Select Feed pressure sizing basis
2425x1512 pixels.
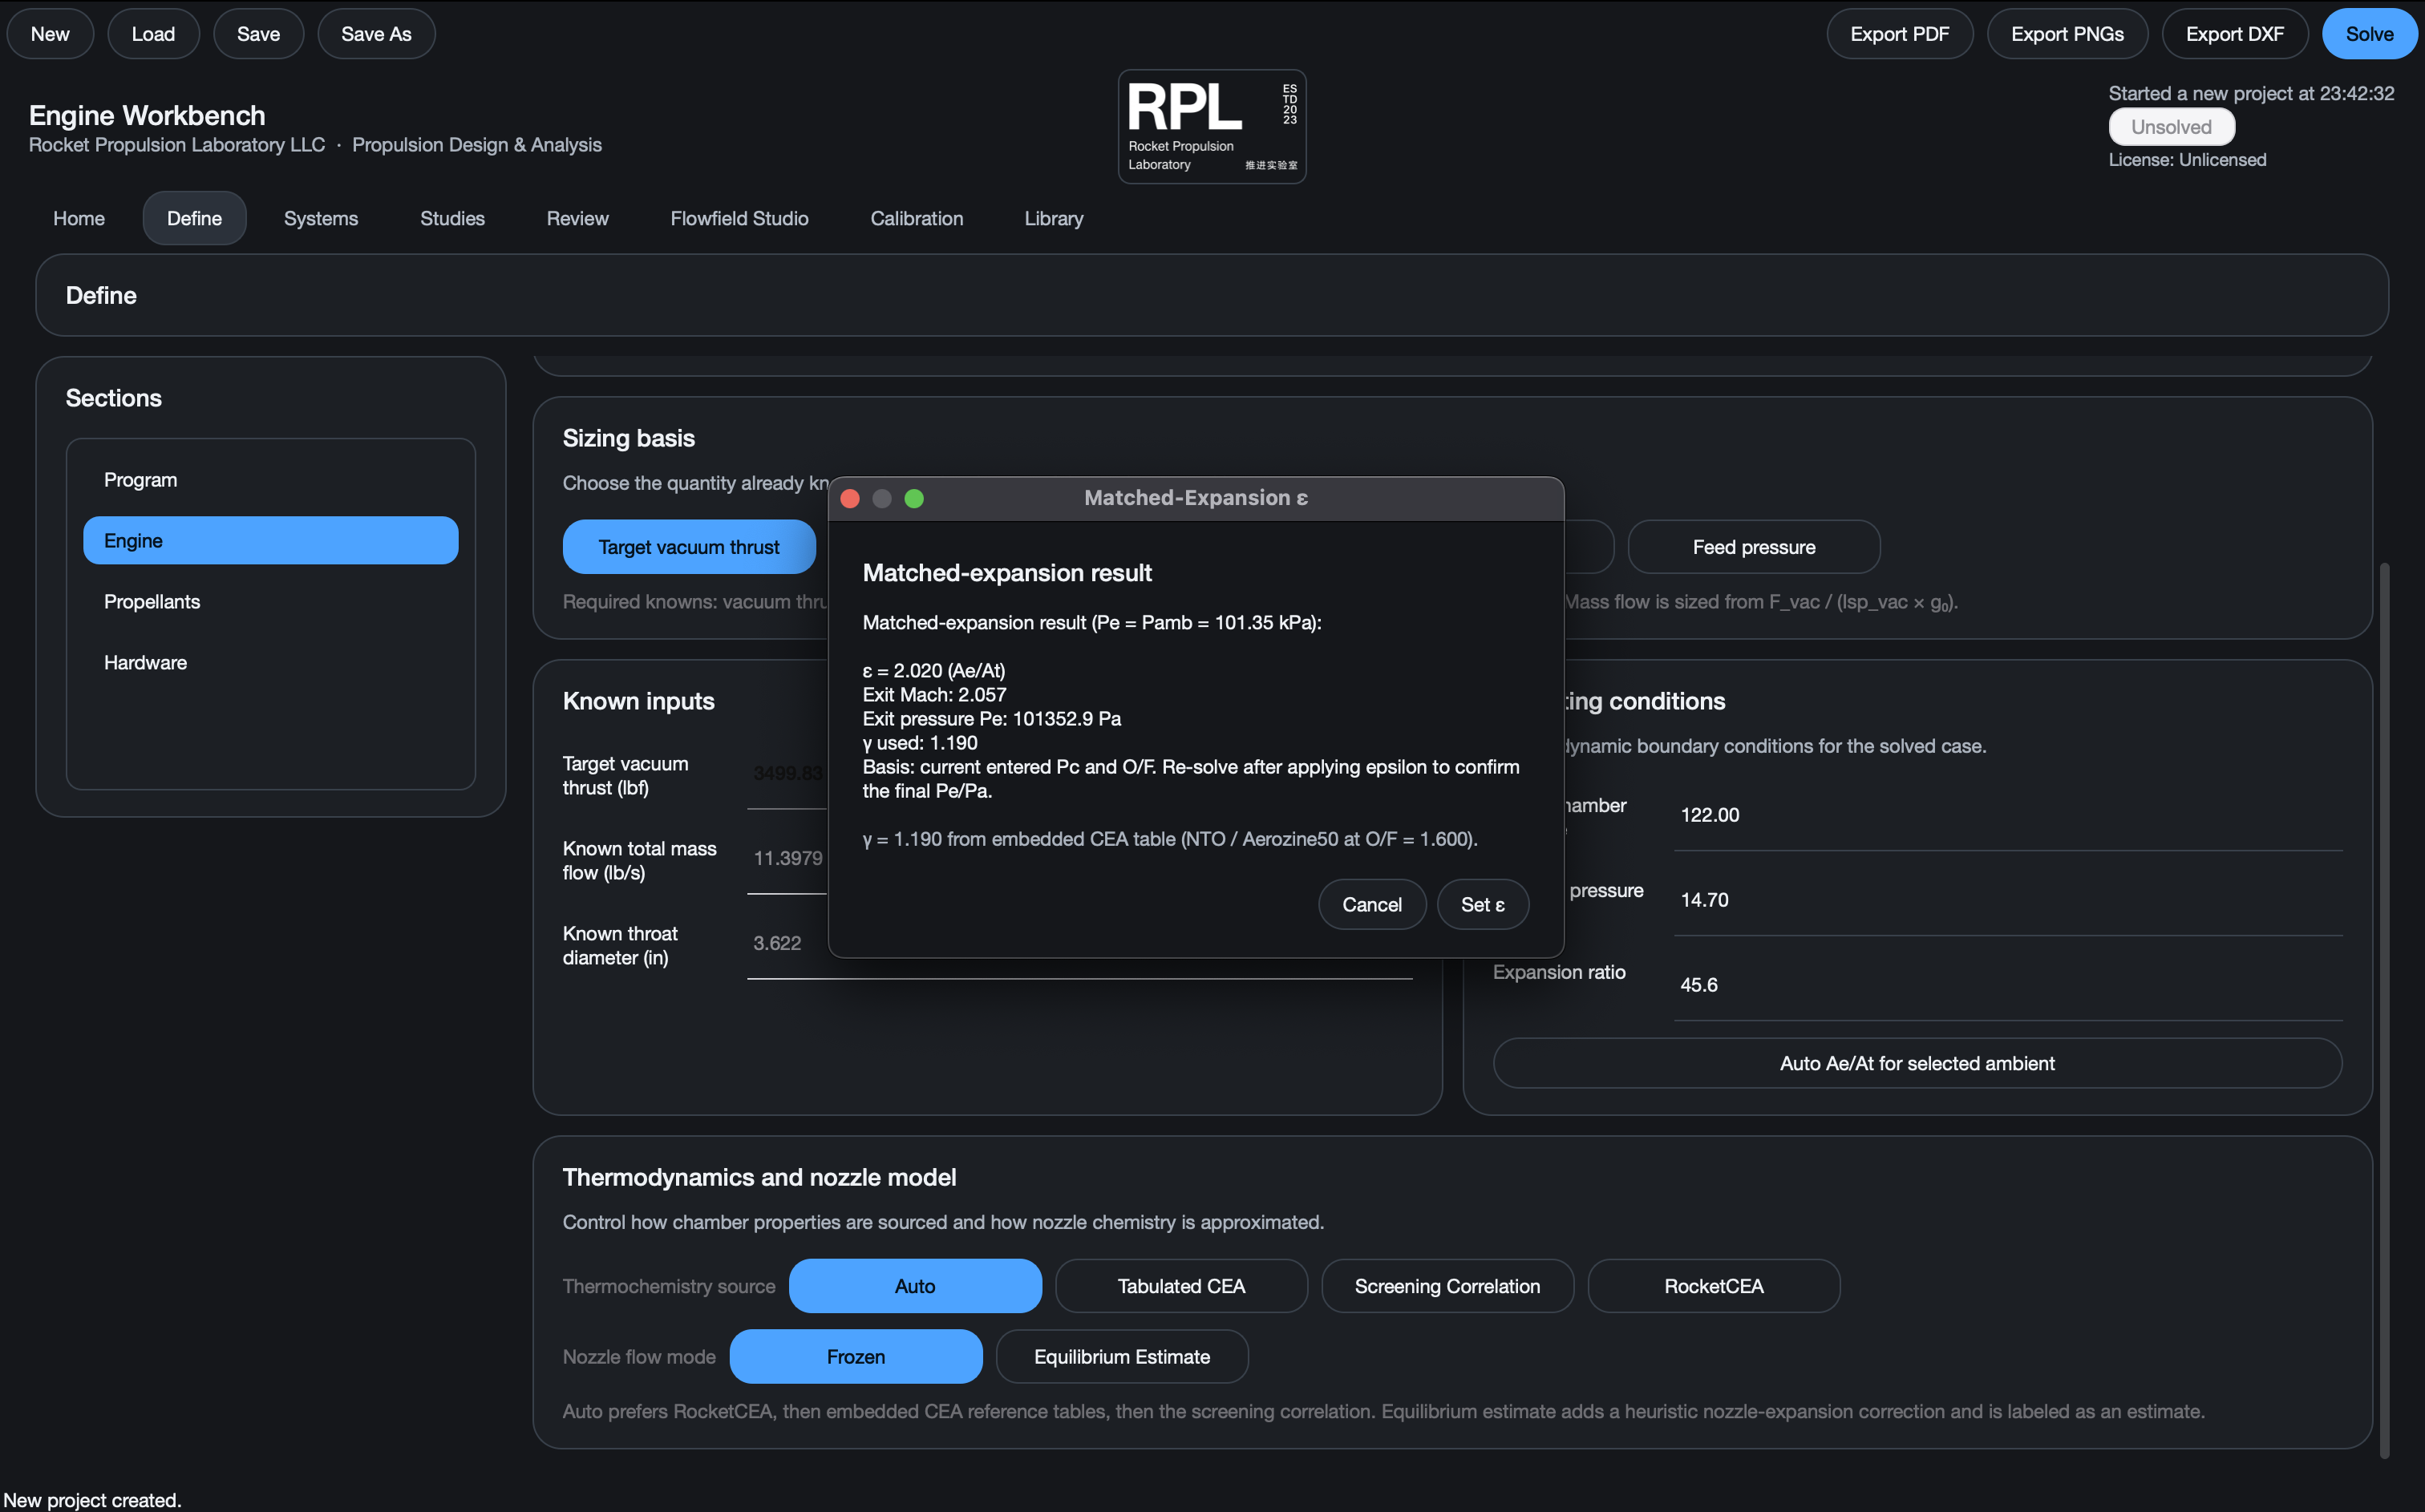(x=1753, y=546)
